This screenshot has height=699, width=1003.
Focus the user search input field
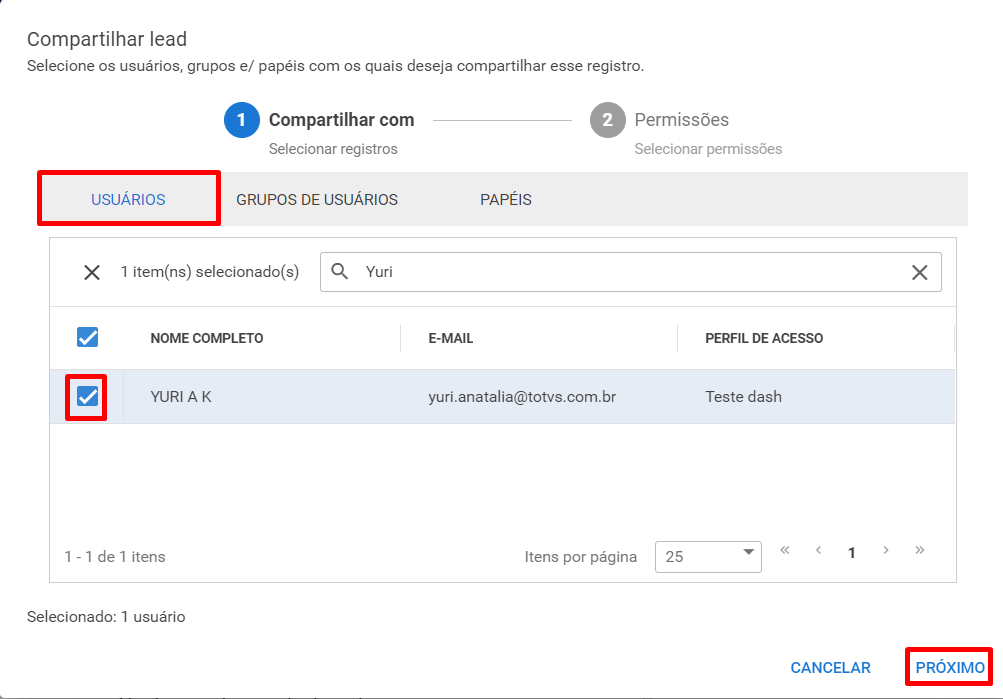click(631, 272)
